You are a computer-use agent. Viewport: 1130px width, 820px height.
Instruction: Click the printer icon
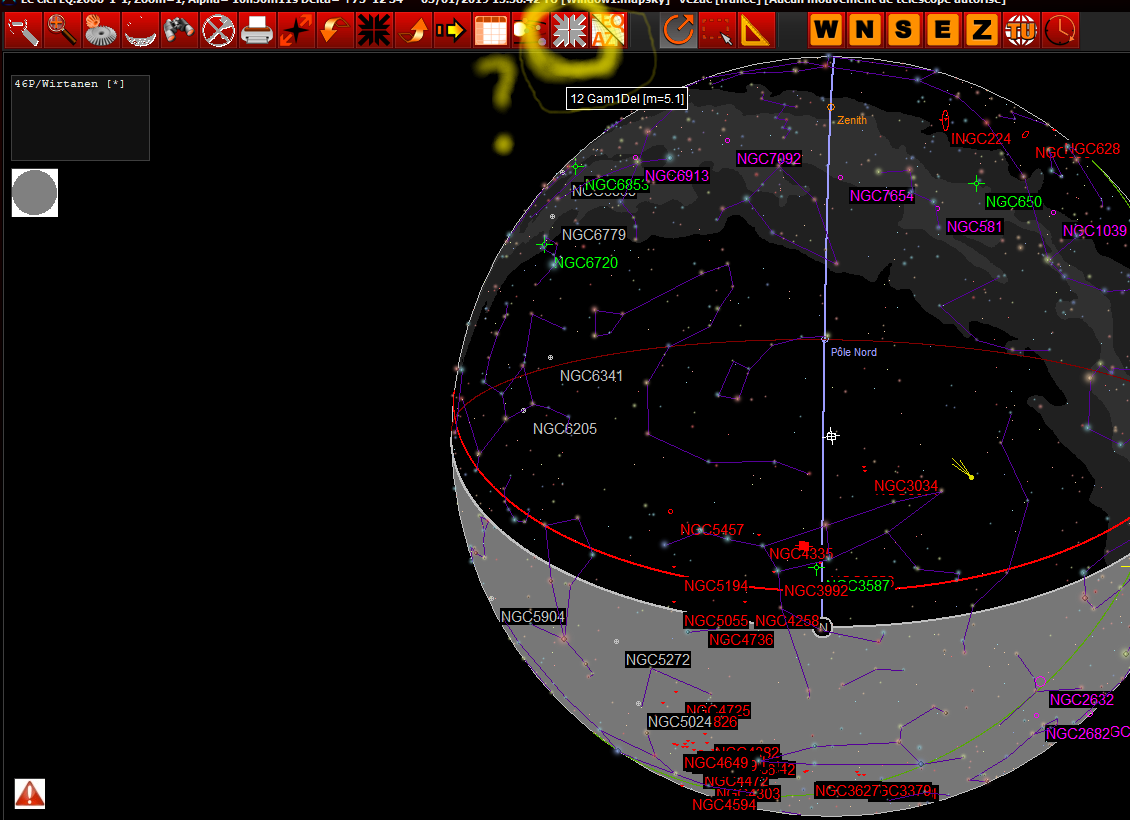(257, 31)
